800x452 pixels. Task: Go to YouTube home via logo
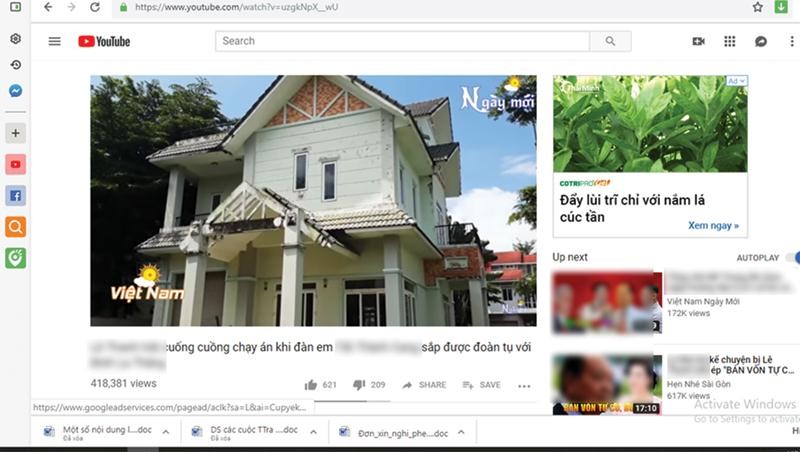click(x=104, y=41)
